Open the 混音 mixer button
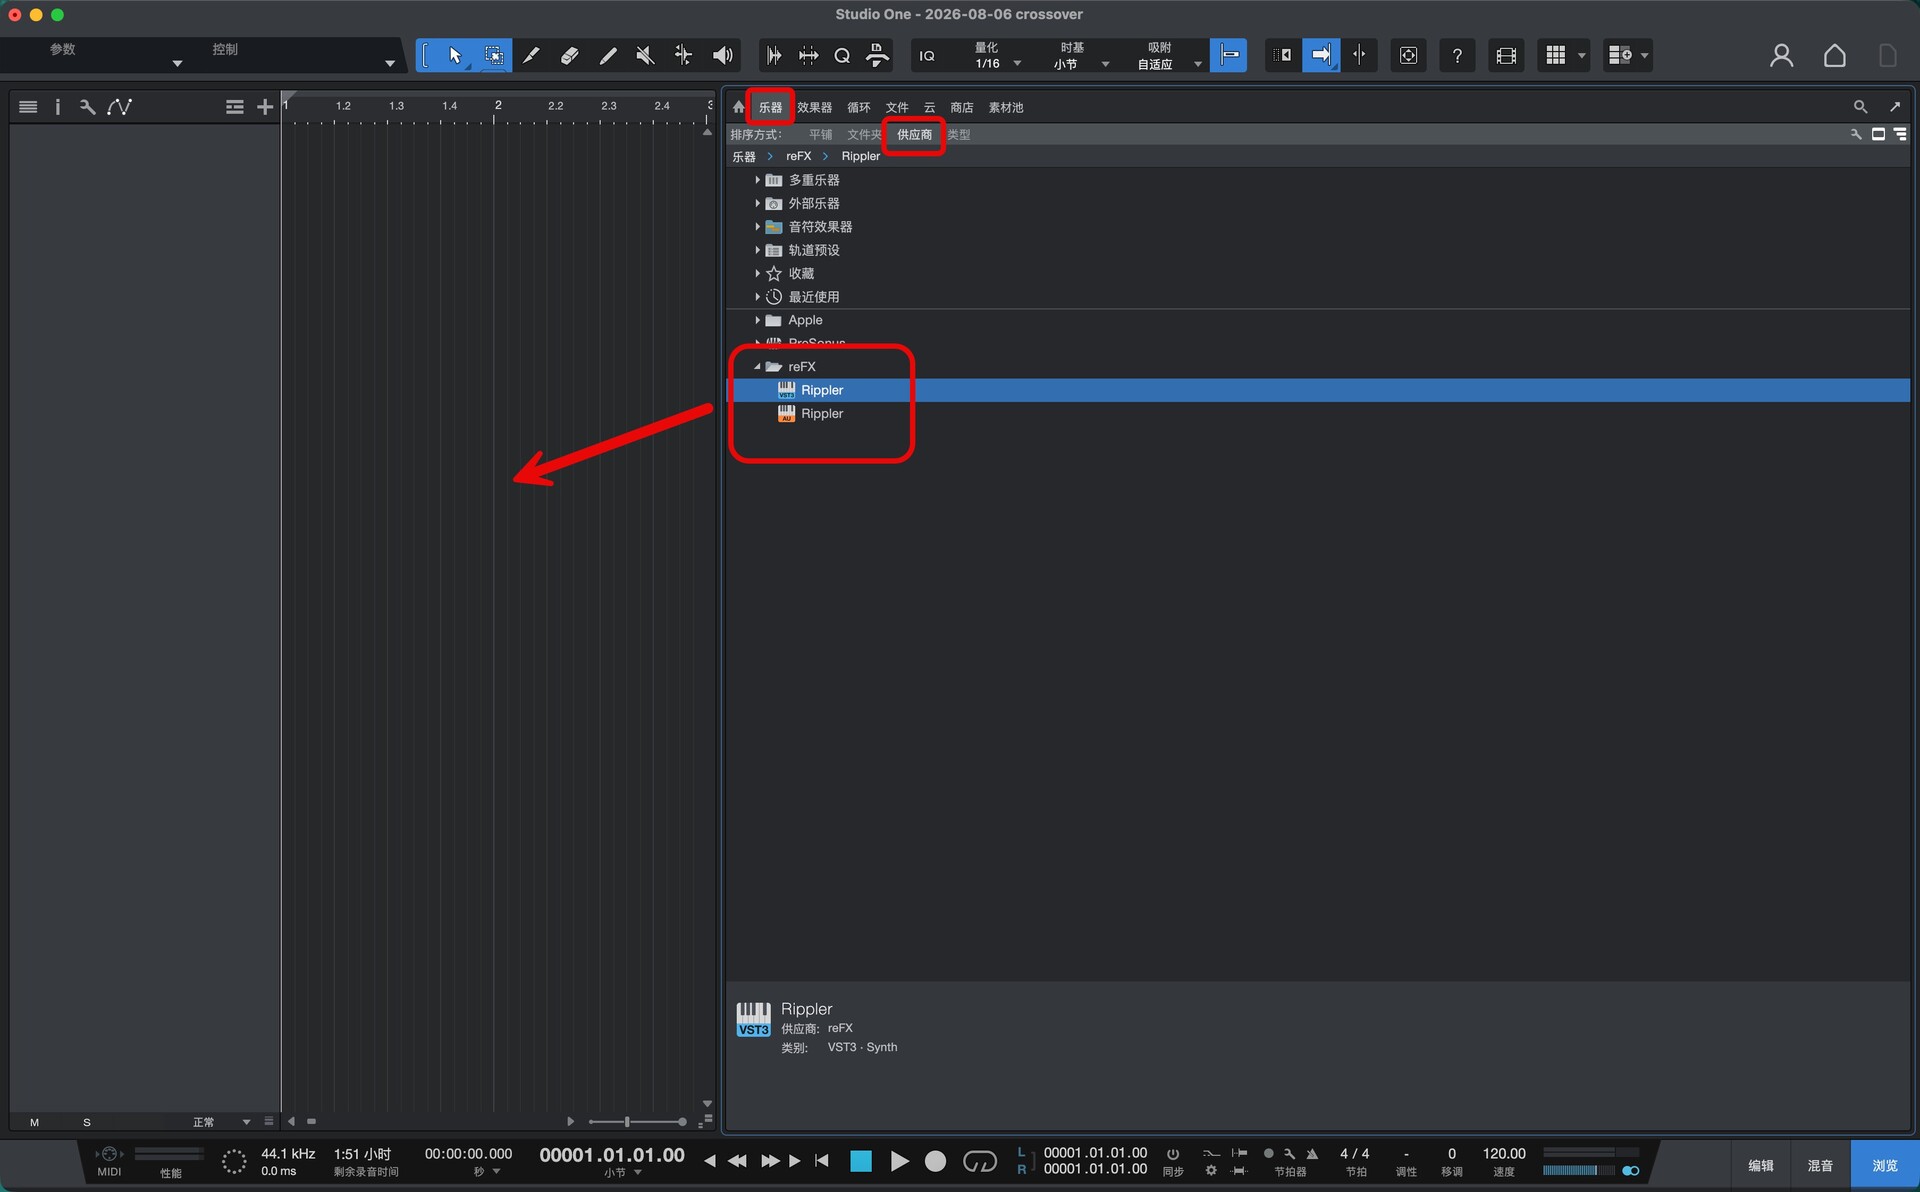The image size is (1920, 1192). 1820,1165
